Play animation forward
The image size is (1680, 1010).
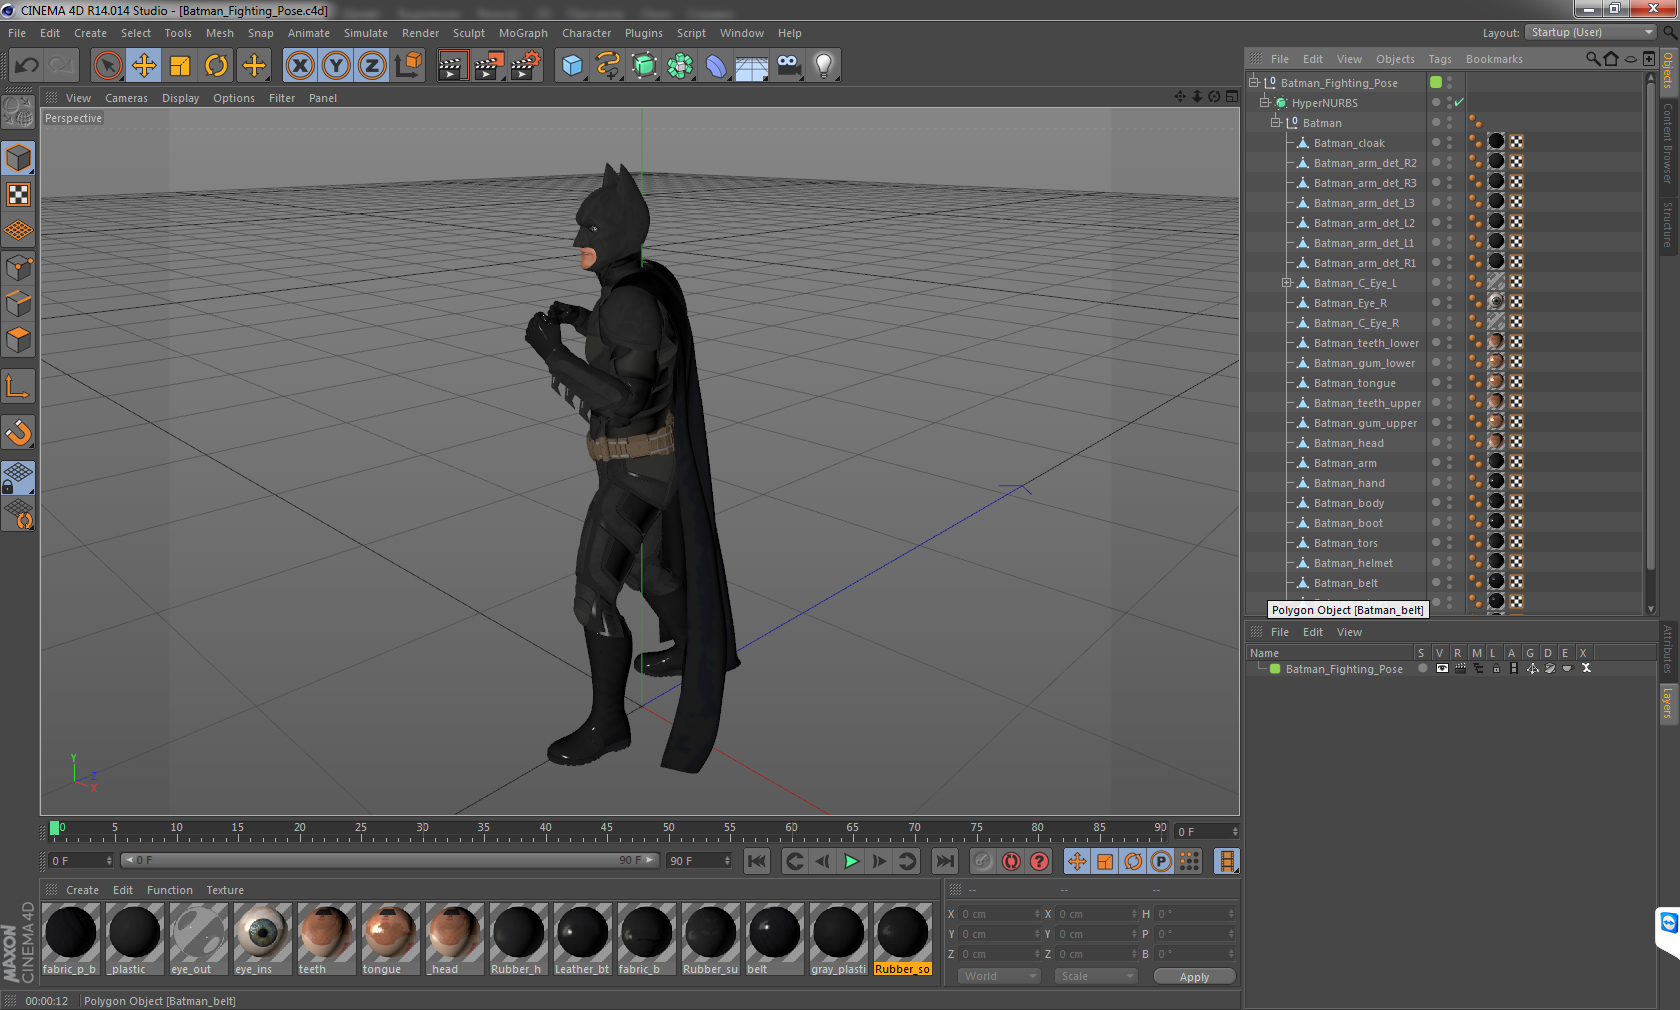(851, 861)
